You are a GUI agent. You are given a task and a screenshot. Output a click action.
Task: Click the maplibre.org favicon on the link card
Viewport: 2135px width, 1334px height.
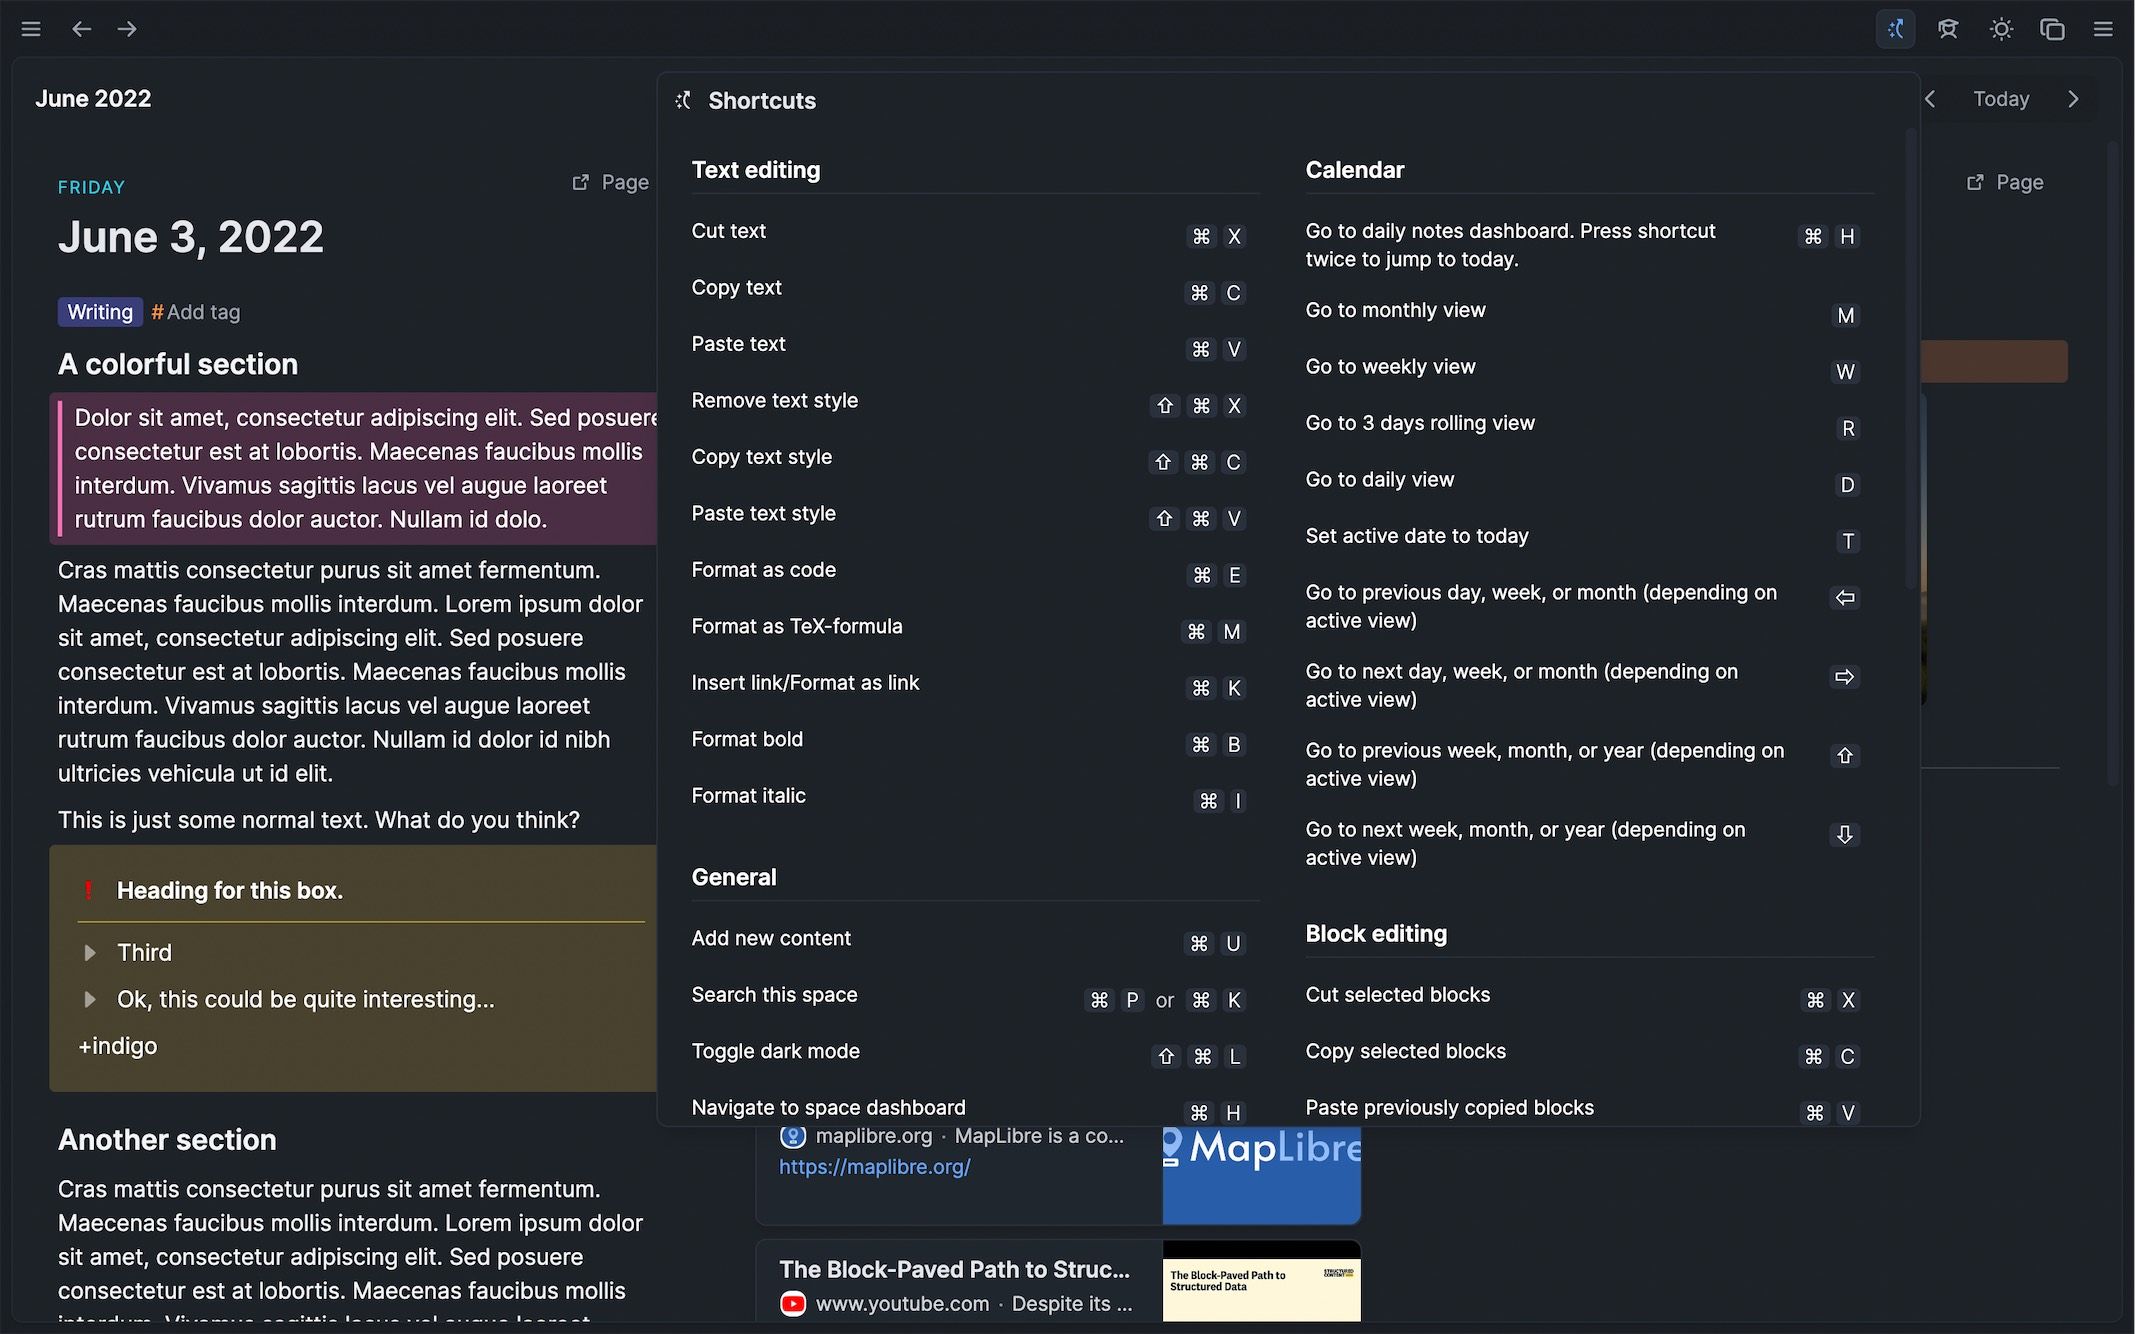tap(792, 1136)
